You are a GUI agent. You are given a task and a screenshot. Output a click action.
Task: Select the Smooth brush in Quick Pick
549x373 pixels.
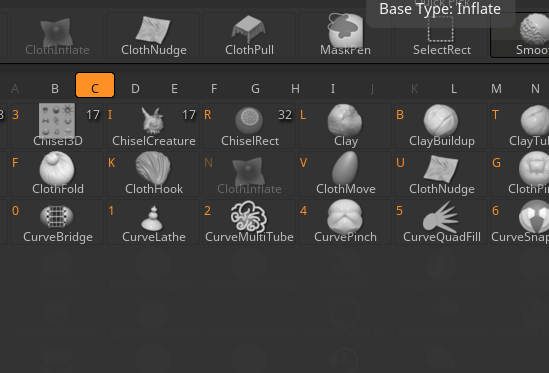coord(520,35)
